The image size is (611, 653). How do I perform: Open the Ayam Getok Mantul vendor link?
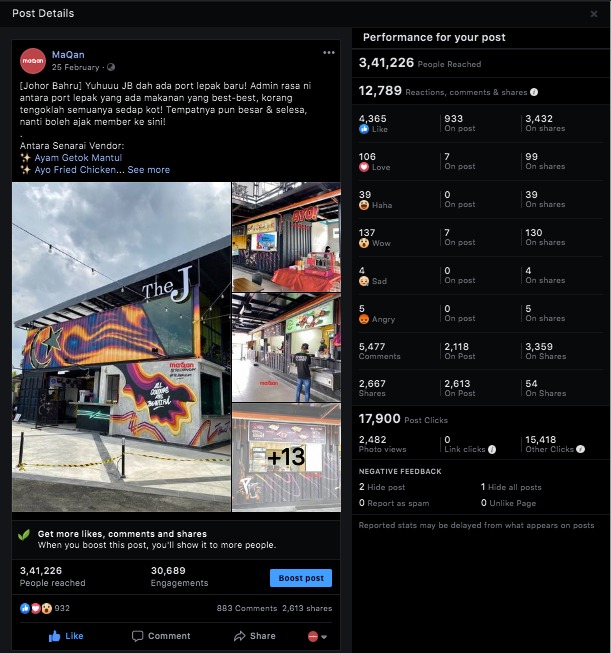point(78,158)
